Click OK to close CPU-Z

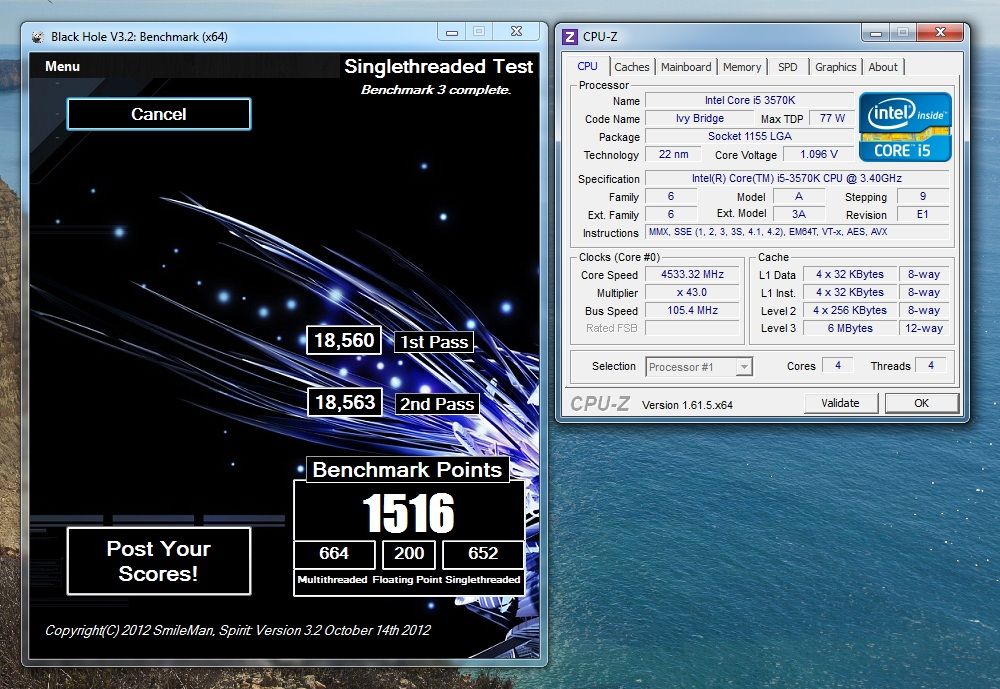tap(922, 403)
